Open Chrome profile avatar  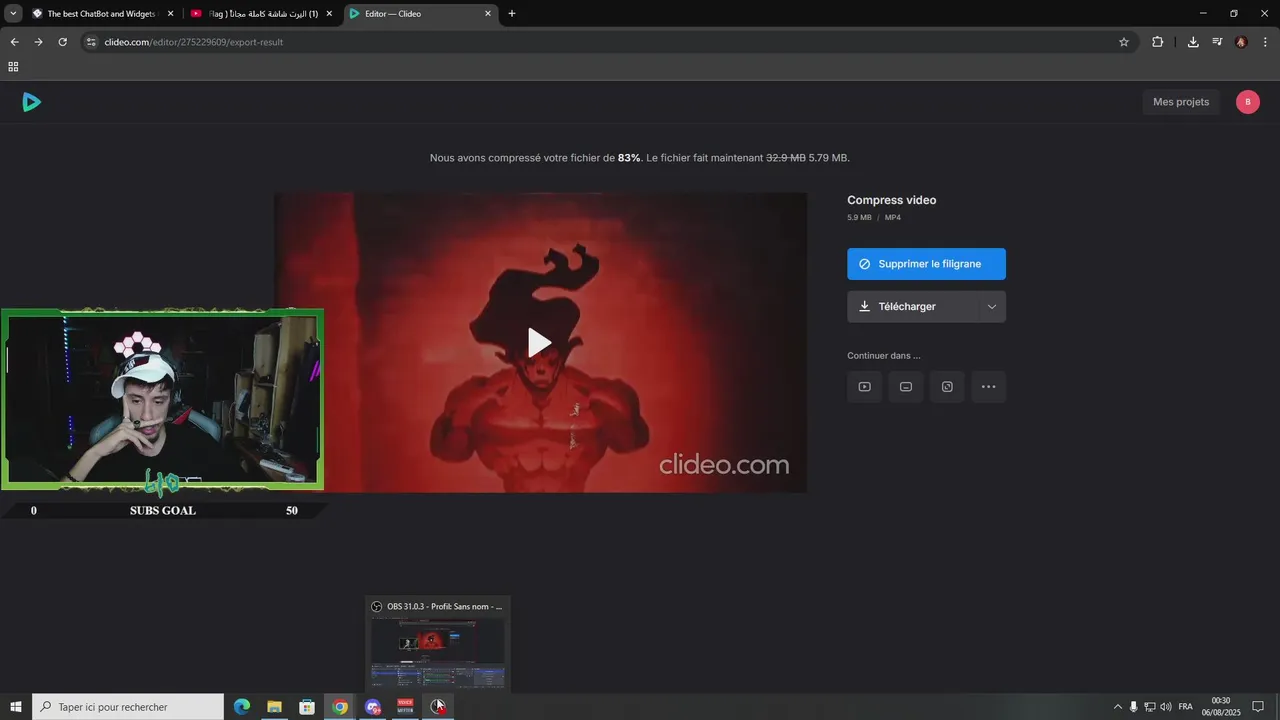click(1241, 42)
